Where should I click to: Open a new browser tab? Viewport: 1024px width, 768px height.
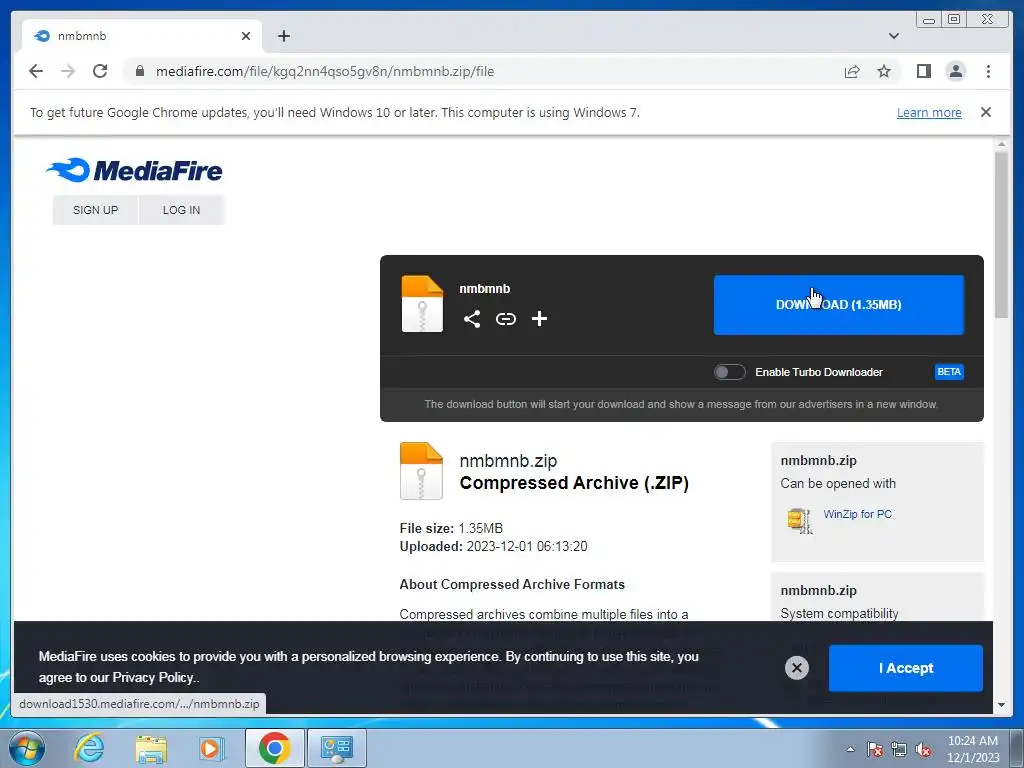[x=283, y=36]
